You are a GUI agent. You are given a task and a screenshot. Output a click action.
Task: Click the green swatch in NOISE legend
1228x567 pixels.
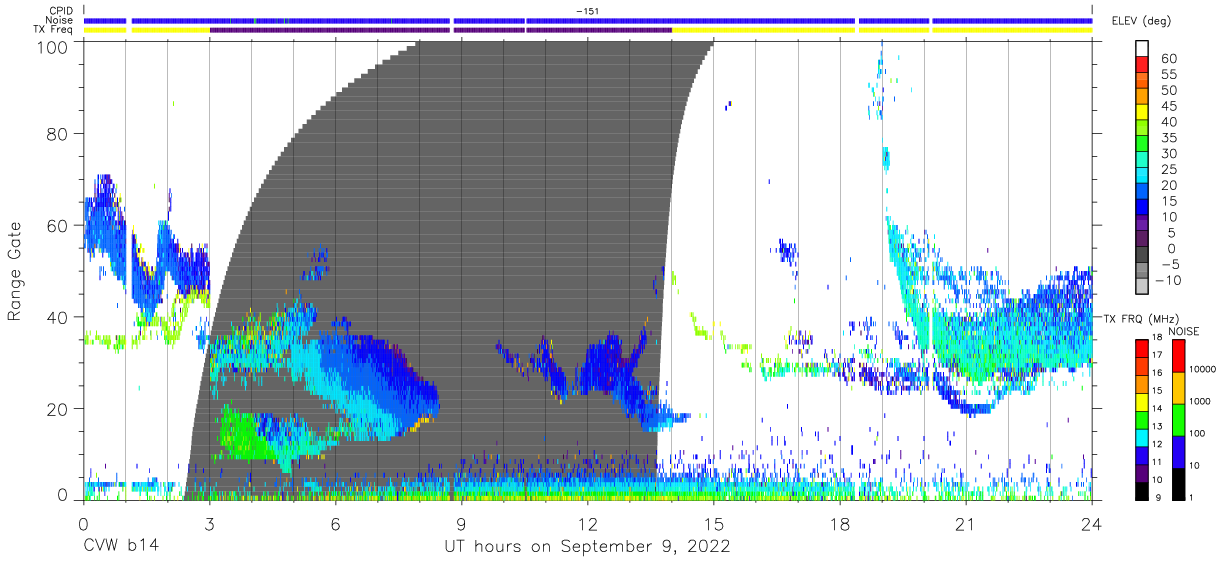(x=1177, y=419)
